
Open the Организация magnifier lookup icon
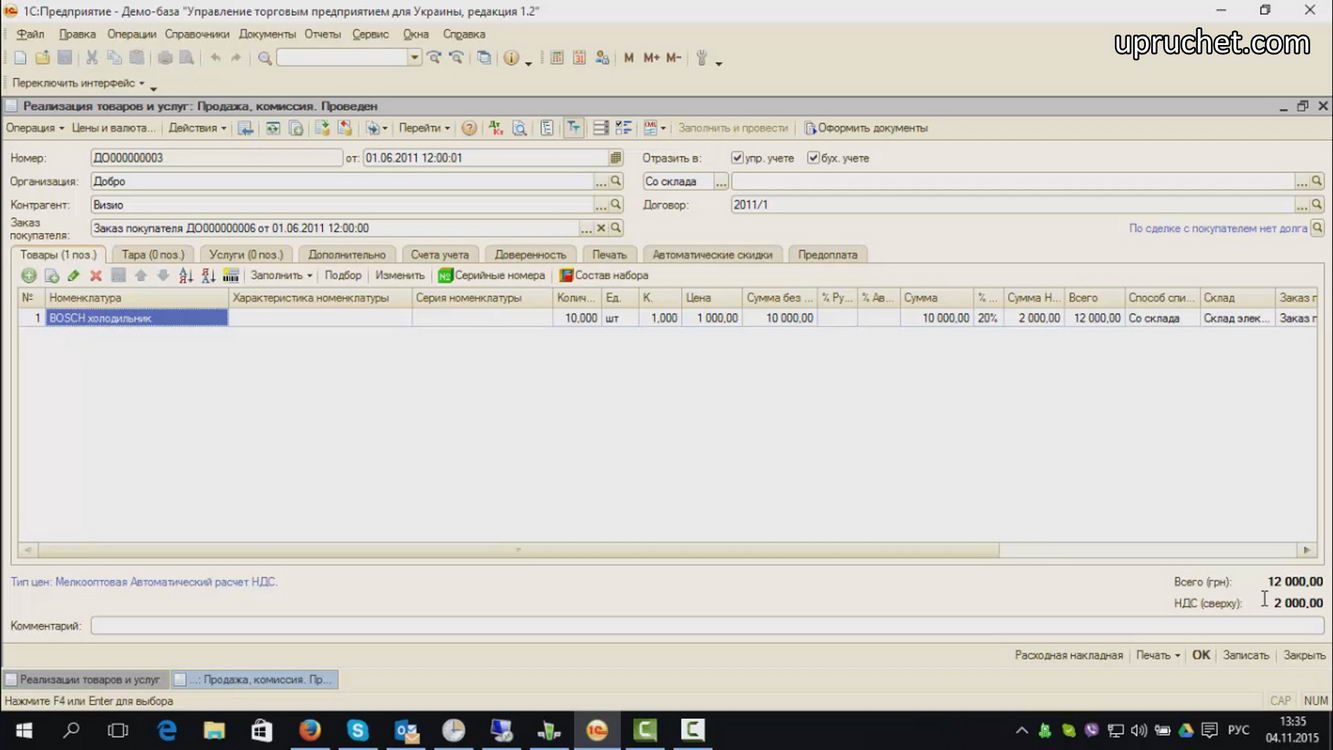click(616, 181)
